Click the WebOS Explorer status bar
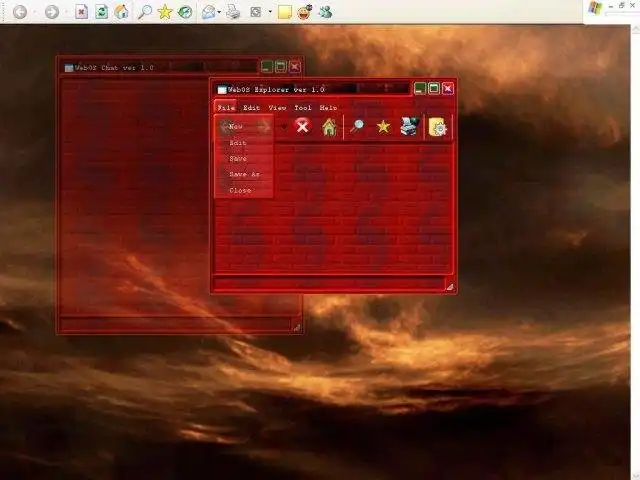The image size is (640, 480). (329, 283)
